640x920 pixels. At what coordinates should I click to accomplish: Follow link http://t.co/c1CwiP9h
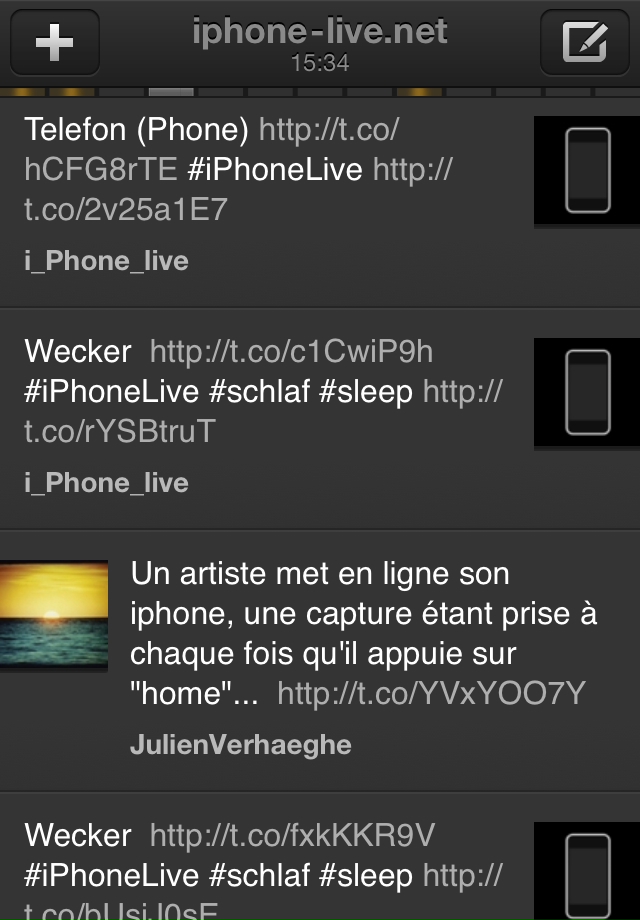tap(291, 351)
